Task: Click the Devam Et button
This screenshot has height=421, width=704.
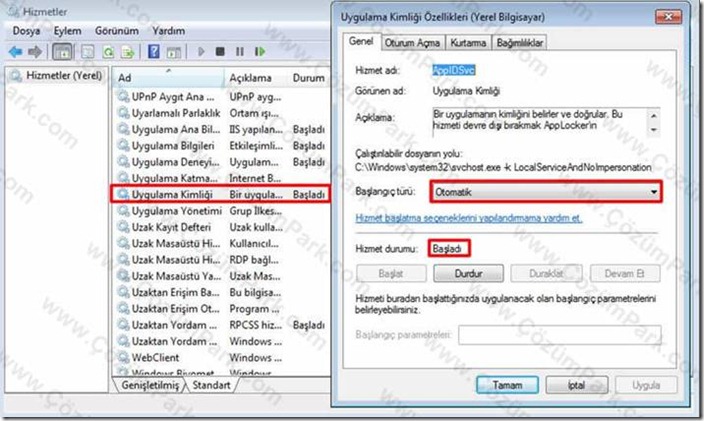Action: [625, 273]
